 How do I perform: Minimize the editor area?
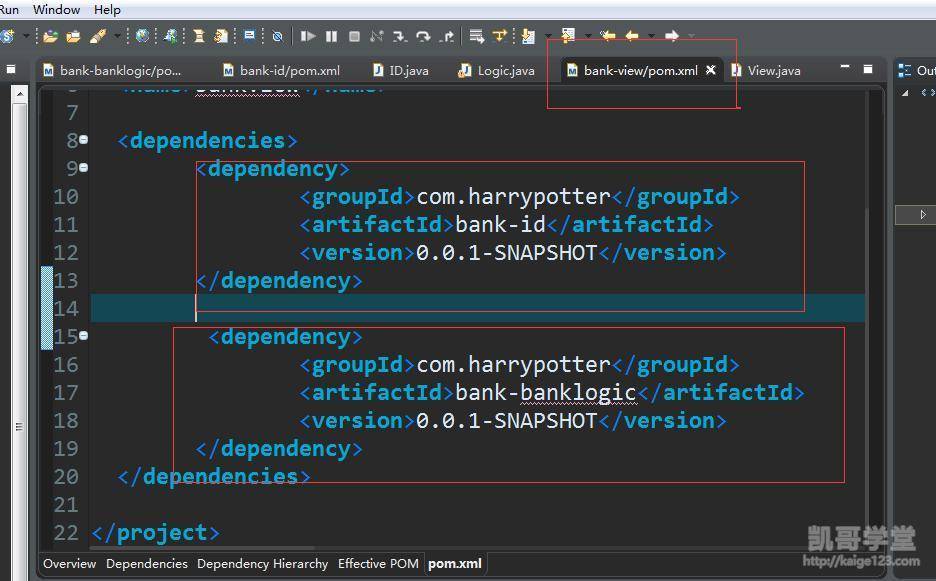(x=845, y=67)
